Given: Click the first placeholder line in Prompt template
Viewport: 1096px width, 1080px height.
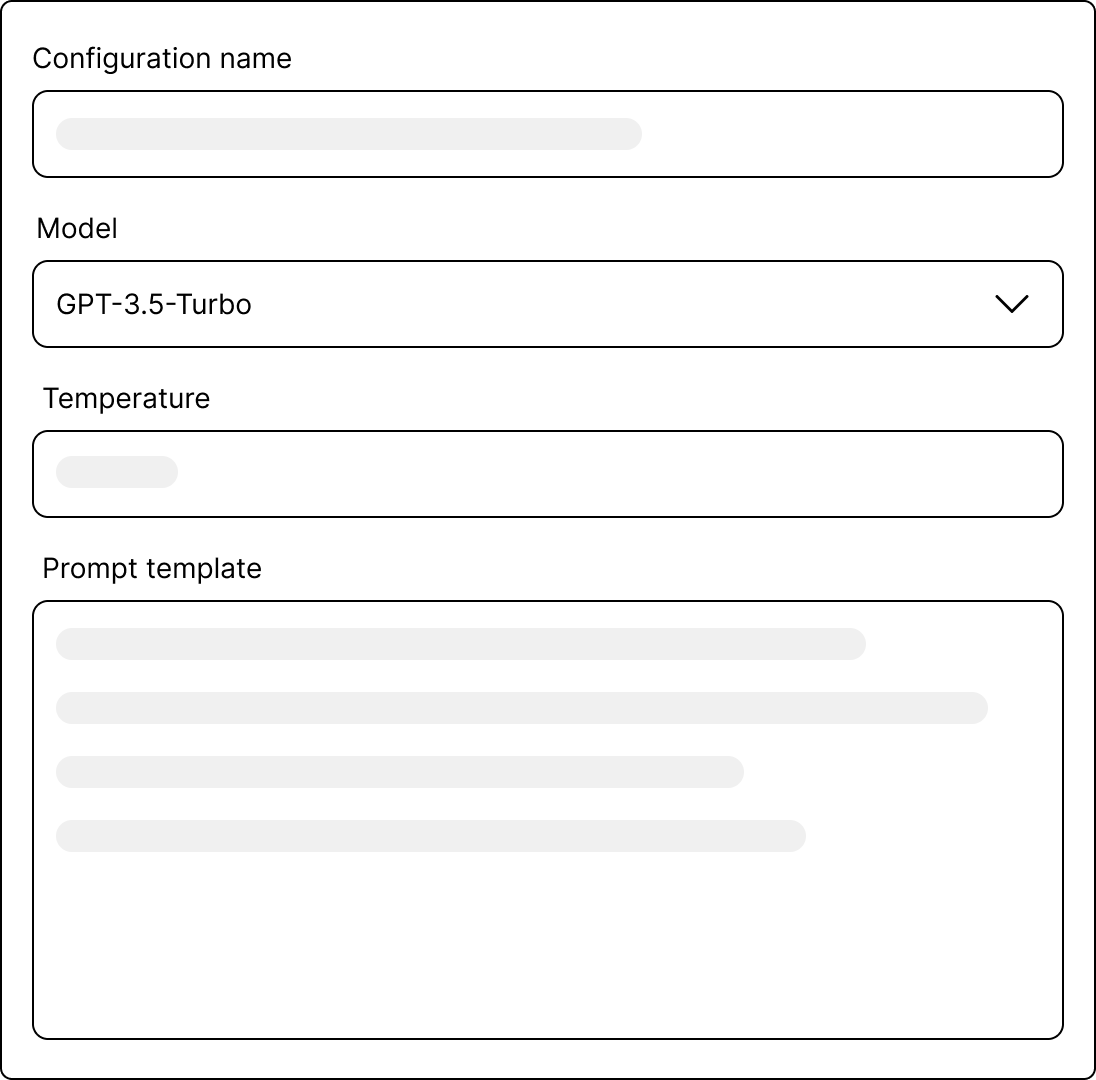Looking at the screenshot, I should pos(460,644).
